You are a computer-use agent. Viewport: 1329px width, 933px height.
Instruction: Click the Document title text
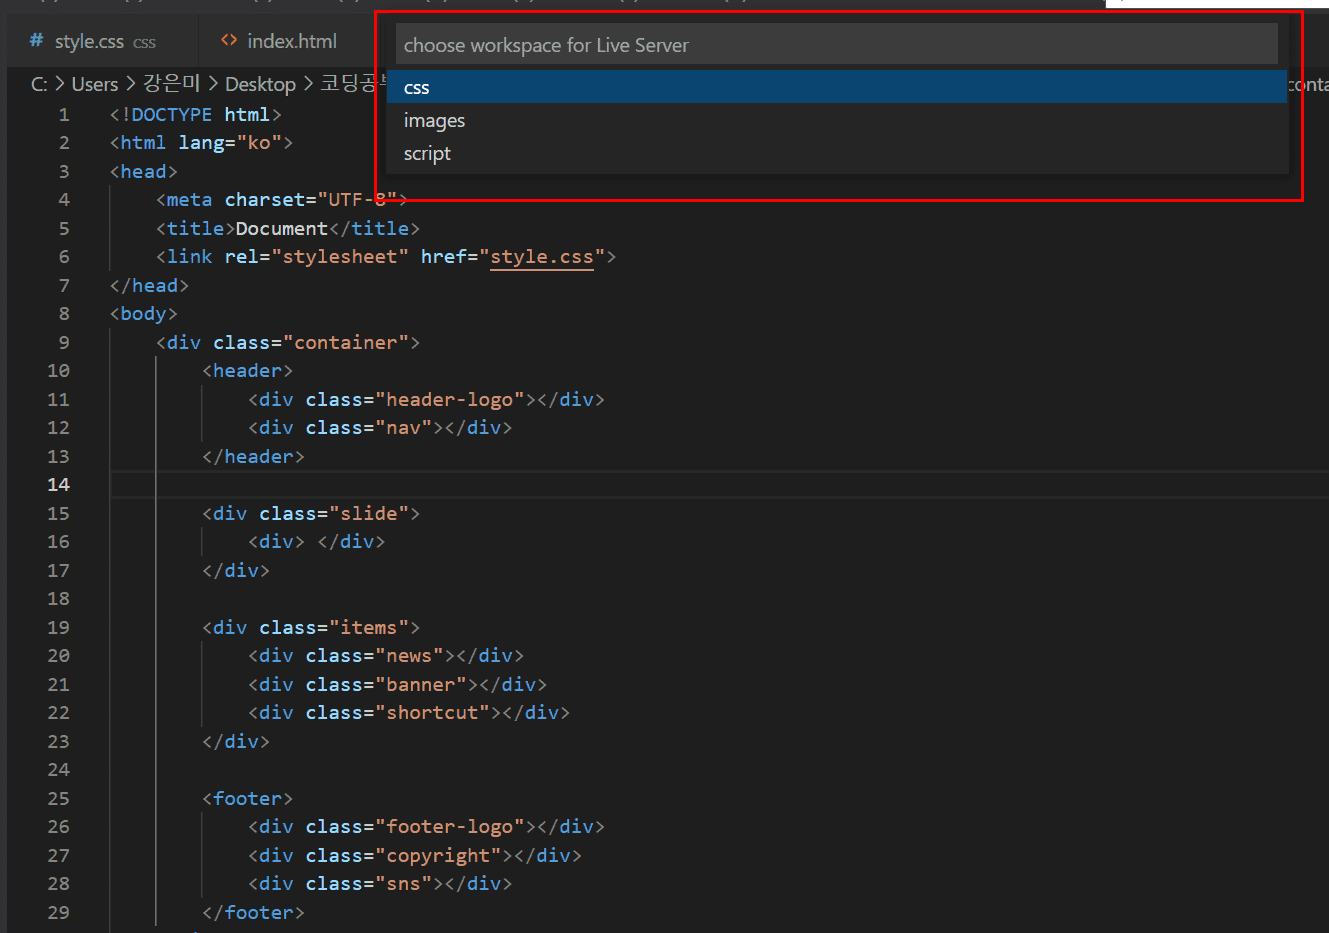(x=281, y=229)
